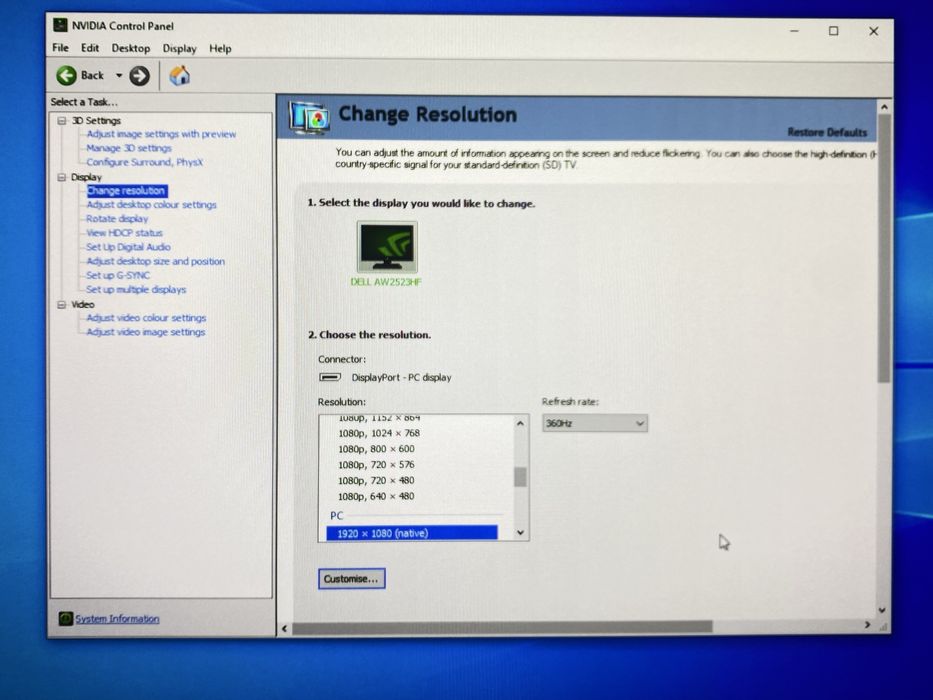The height and width of the screenshot is (700, 933).
Task: Open the Edit menu
Action: [90, 48]
